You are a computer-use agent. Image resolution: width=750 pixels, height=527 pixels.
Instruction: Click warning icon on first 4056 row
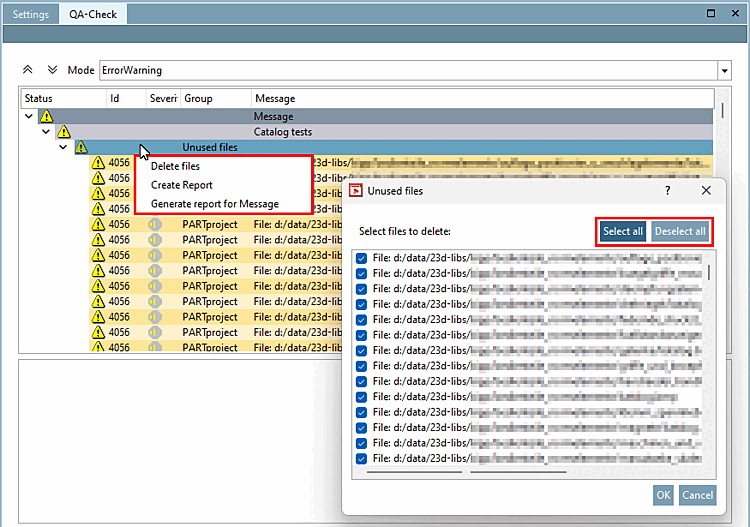pos(98,163)
